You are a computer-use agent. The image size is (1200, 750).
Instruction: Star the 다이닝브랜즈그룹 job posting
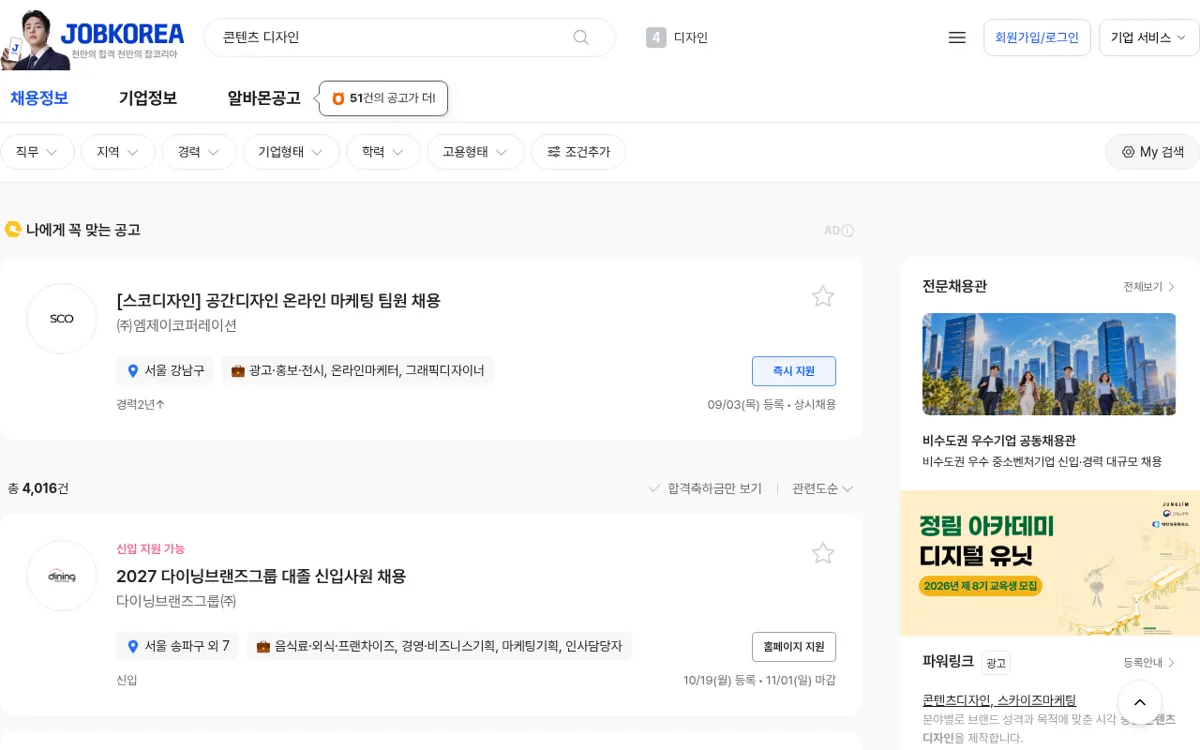[x=823, y=553]
